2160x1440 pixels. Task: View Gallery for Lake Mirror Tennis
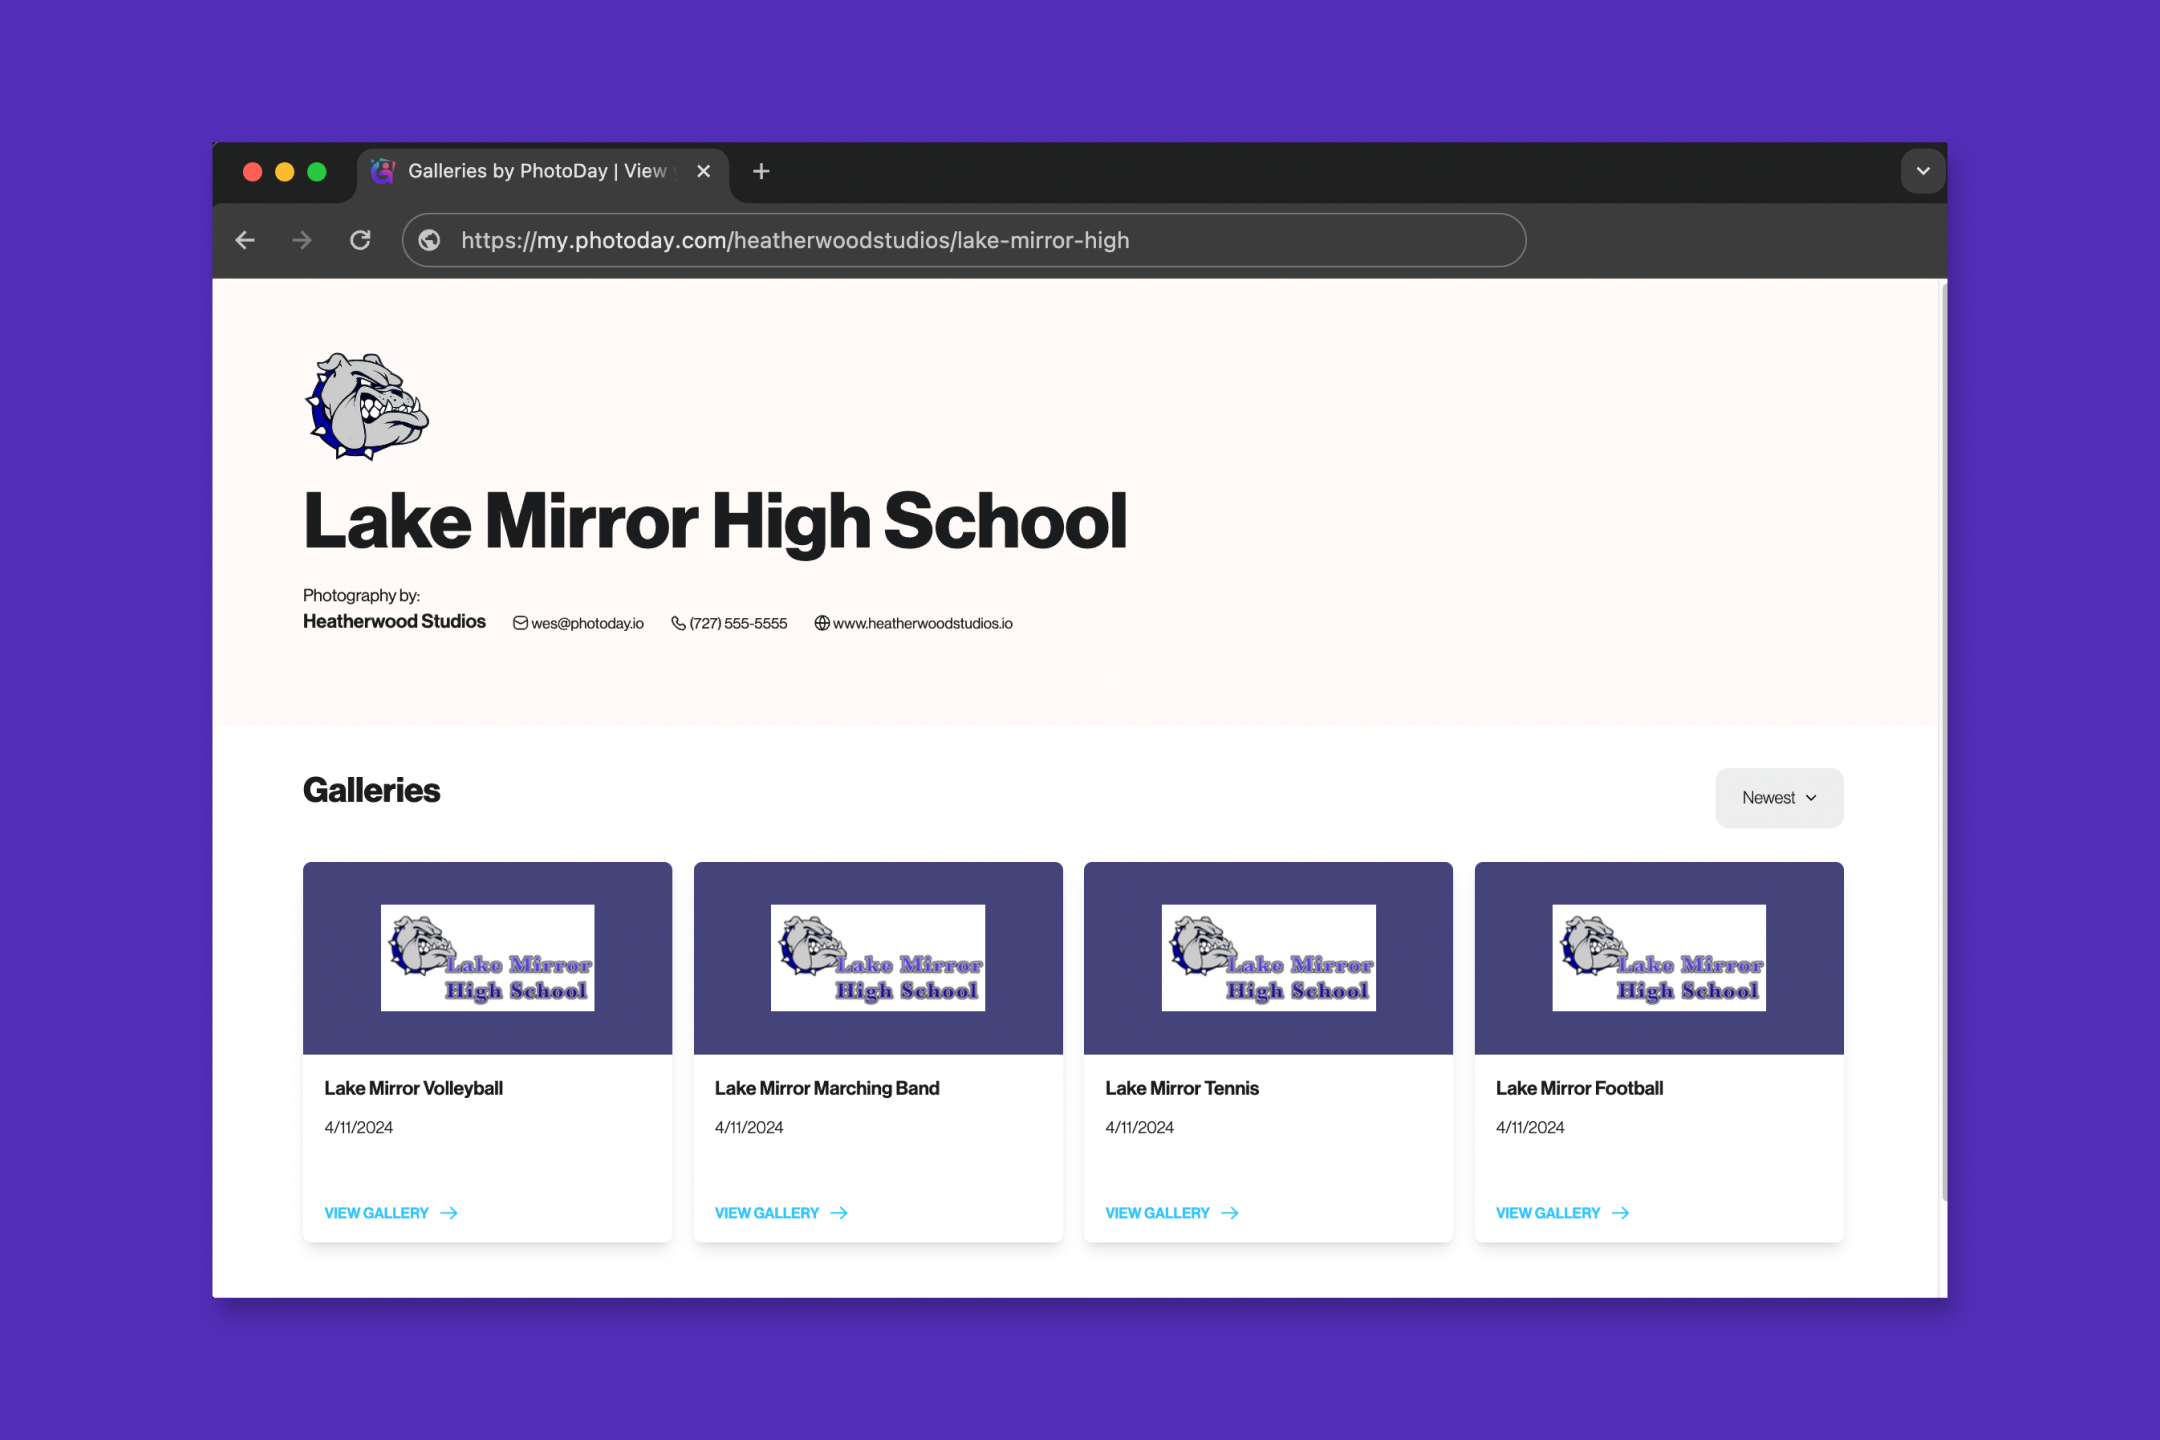coord(1172,1213)
